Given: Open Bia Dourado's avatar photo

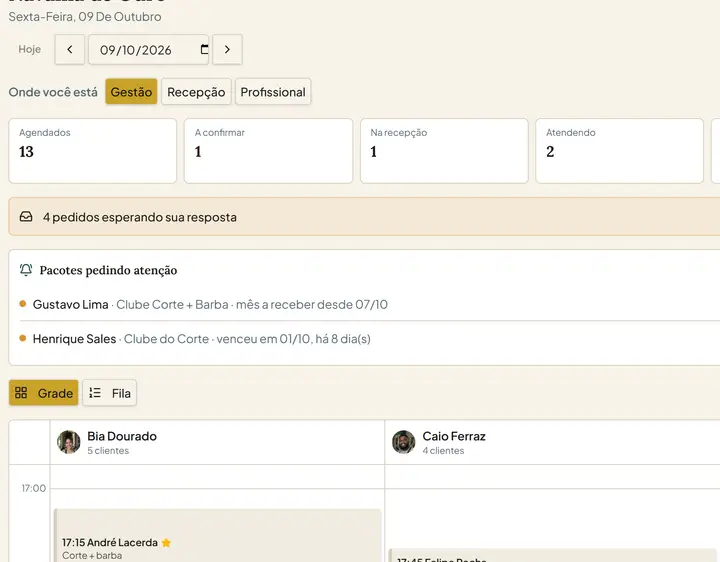Looking at the screenshot, I should [69, 442].
